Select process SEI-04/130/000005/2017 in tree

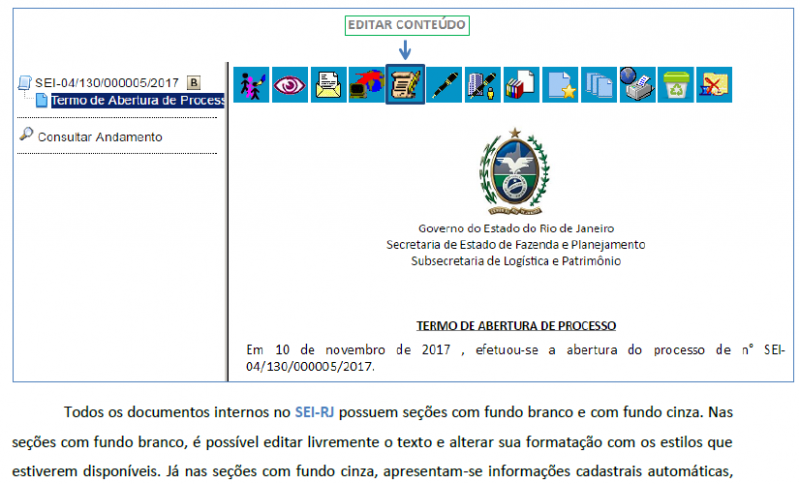107,83
